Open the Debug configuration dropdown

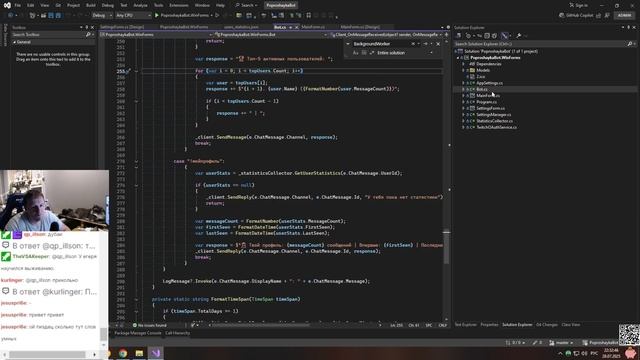coord(102,16)
